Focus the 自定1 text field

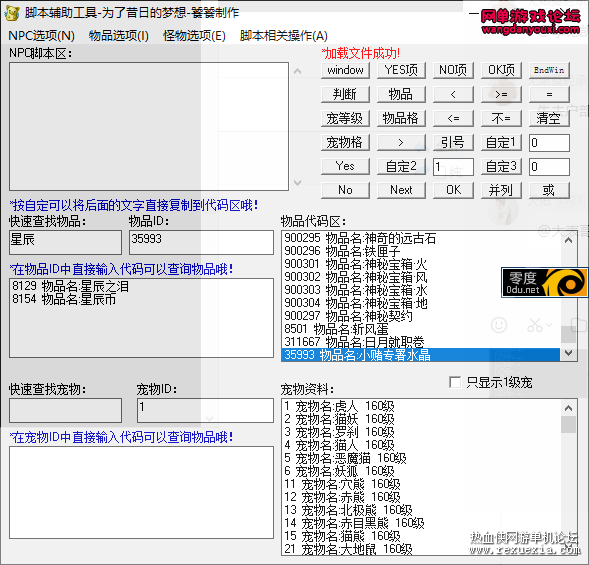click(x=549, y=143)
